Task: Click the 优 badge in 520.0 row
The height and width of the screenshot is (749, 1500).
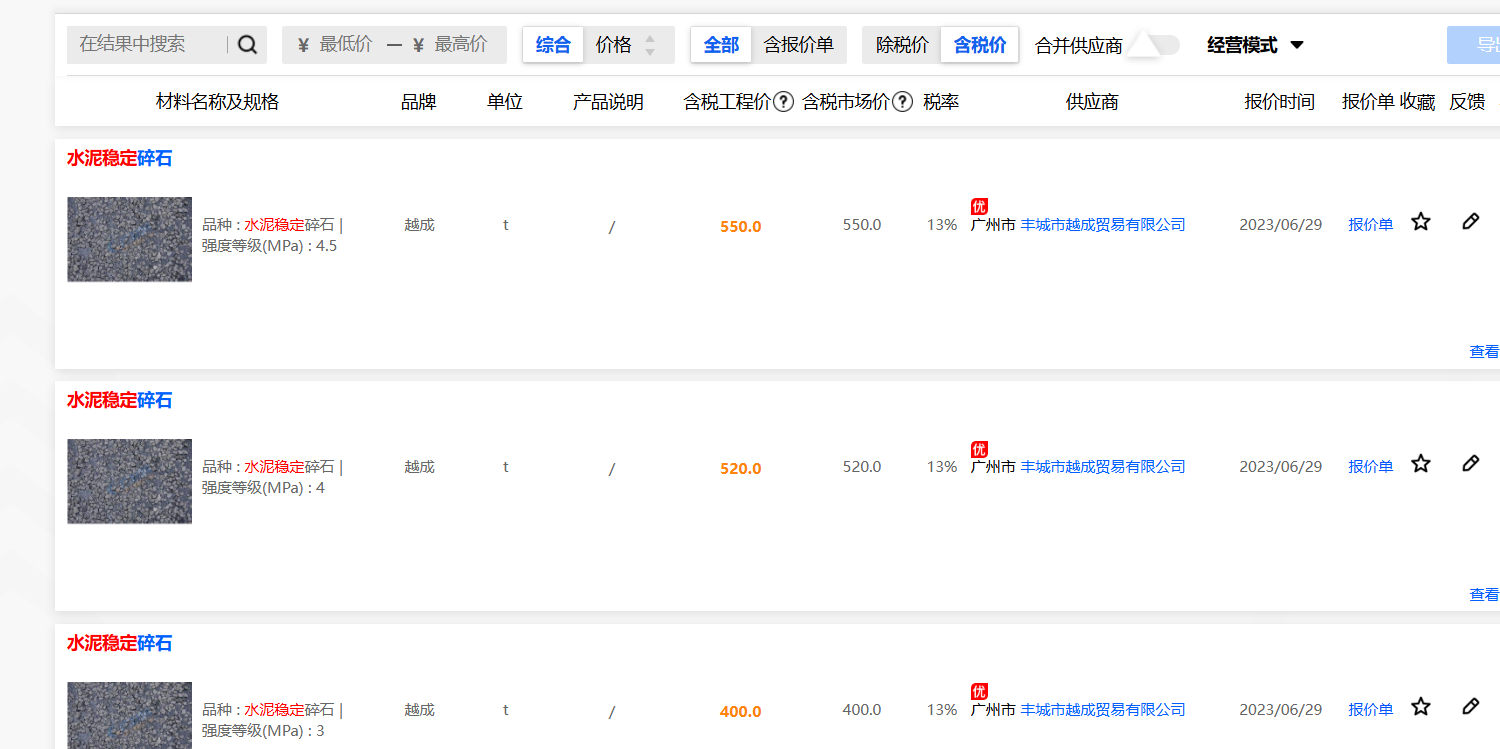Action: point(979,449)
